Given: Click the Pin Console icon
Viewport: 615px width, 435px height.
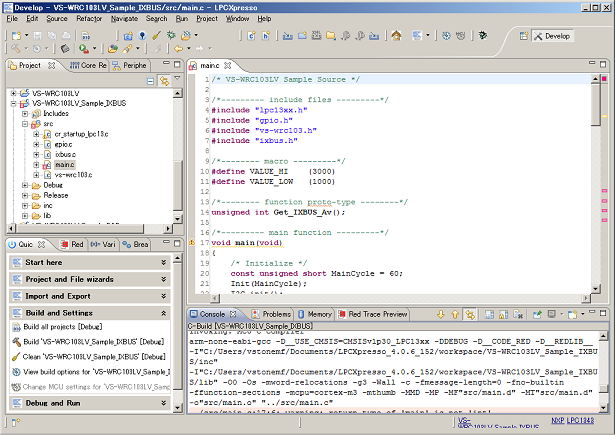Looking at the screenshot, I should click(537, 314).
